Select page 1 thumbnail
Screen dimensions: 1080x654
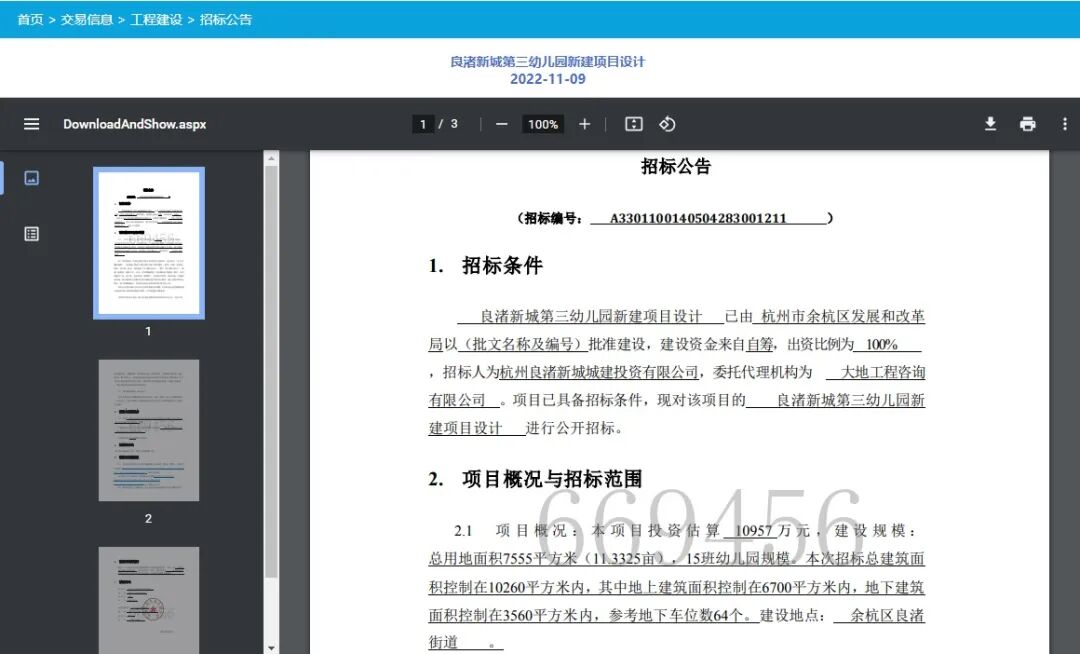click(x=149, y=243)
